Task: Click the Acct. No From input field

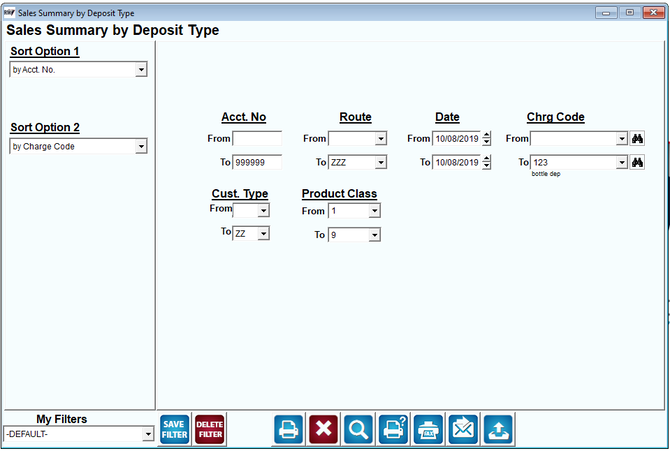Action: pyautogui.click(x=257, y=139)
